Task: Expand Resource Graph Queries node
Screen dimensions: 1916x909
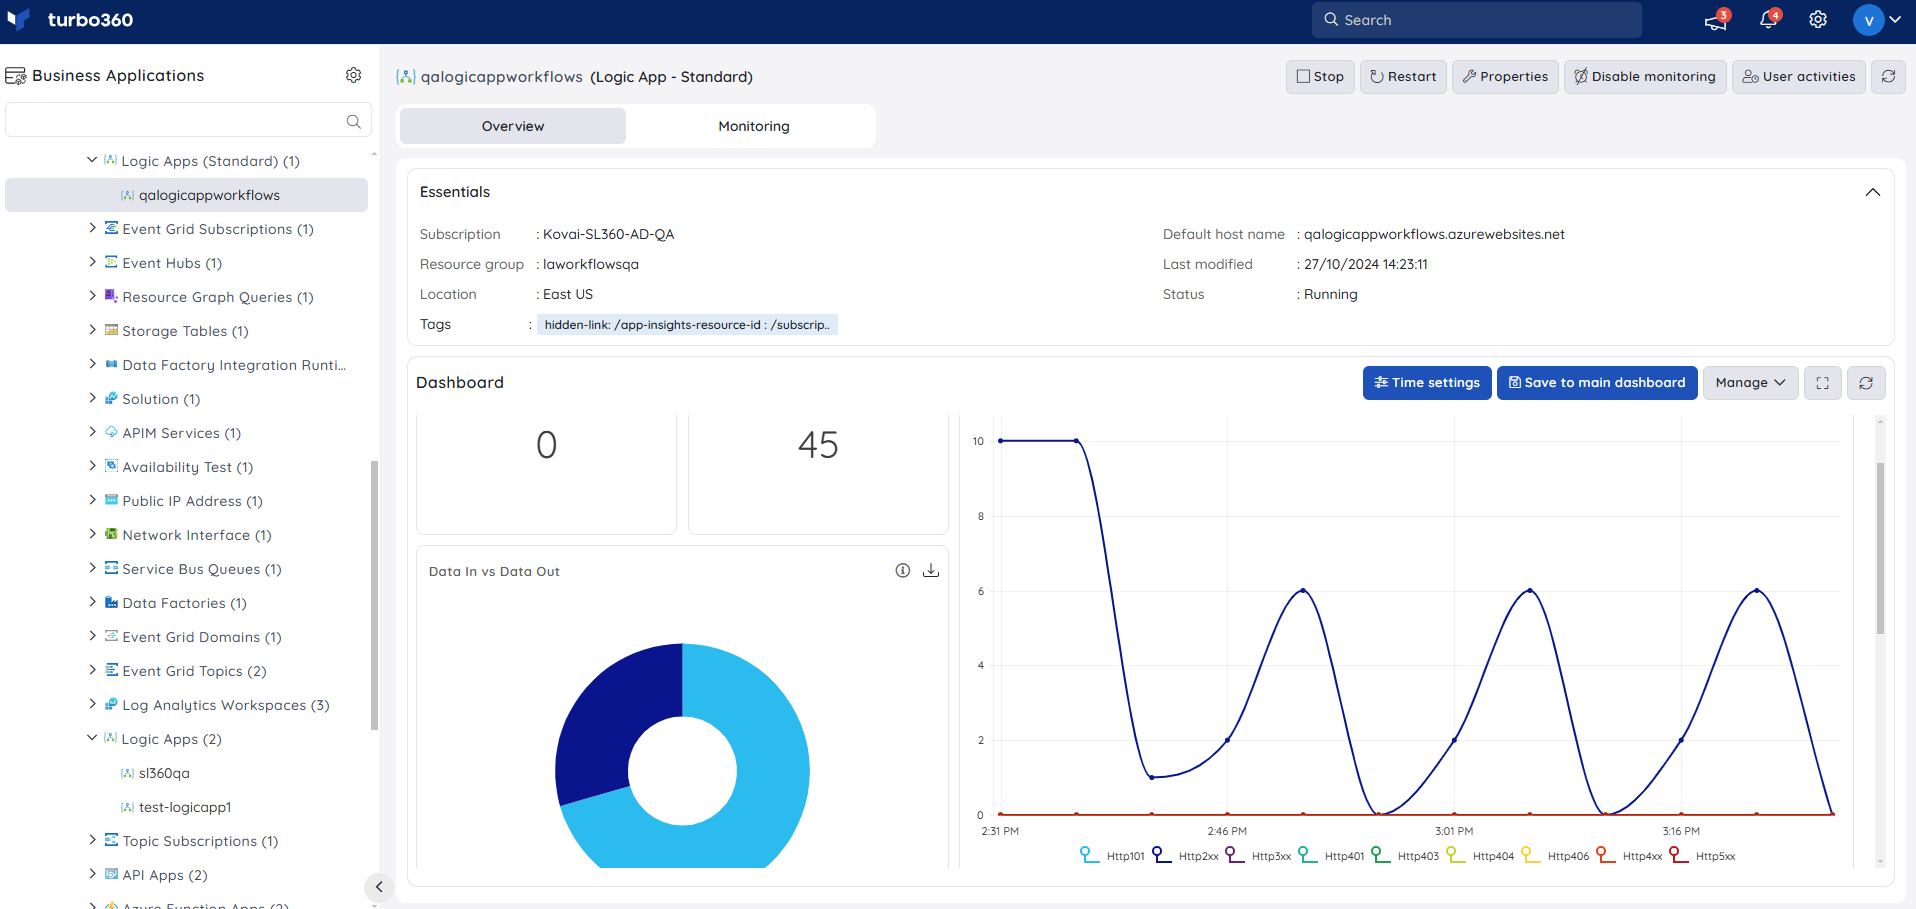Action: click(x=92, y=296)
